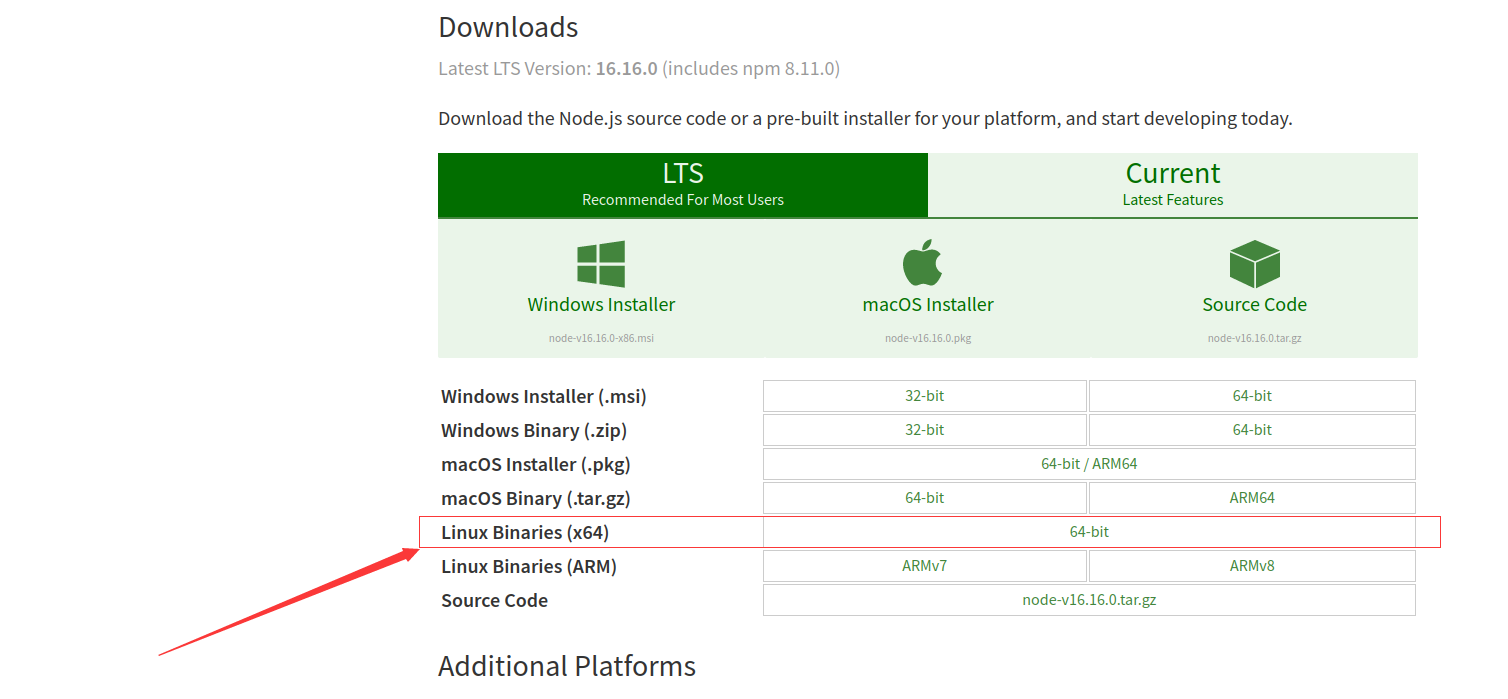This screenshot has height=699, width=1508.
Task: Click the Windows logo icon
Action: click(601, 264)
